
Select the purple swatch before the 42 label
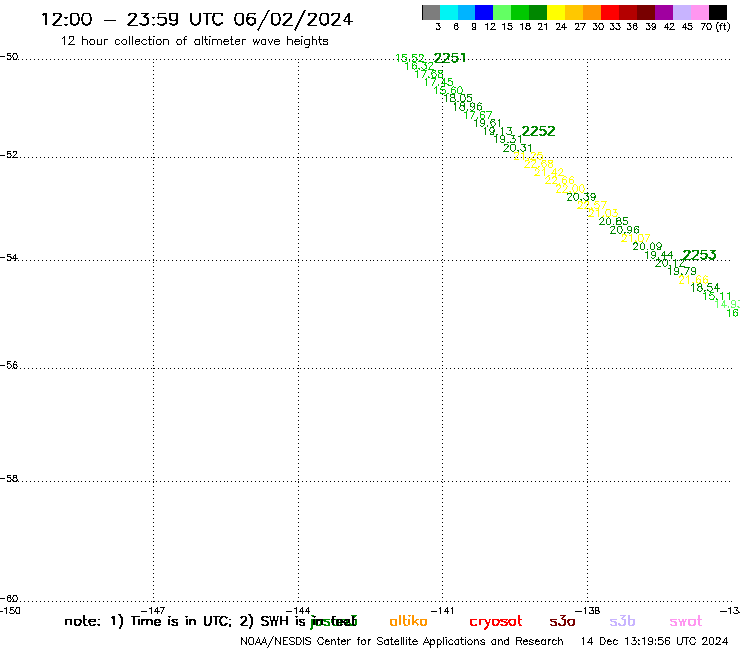point(664,13)
